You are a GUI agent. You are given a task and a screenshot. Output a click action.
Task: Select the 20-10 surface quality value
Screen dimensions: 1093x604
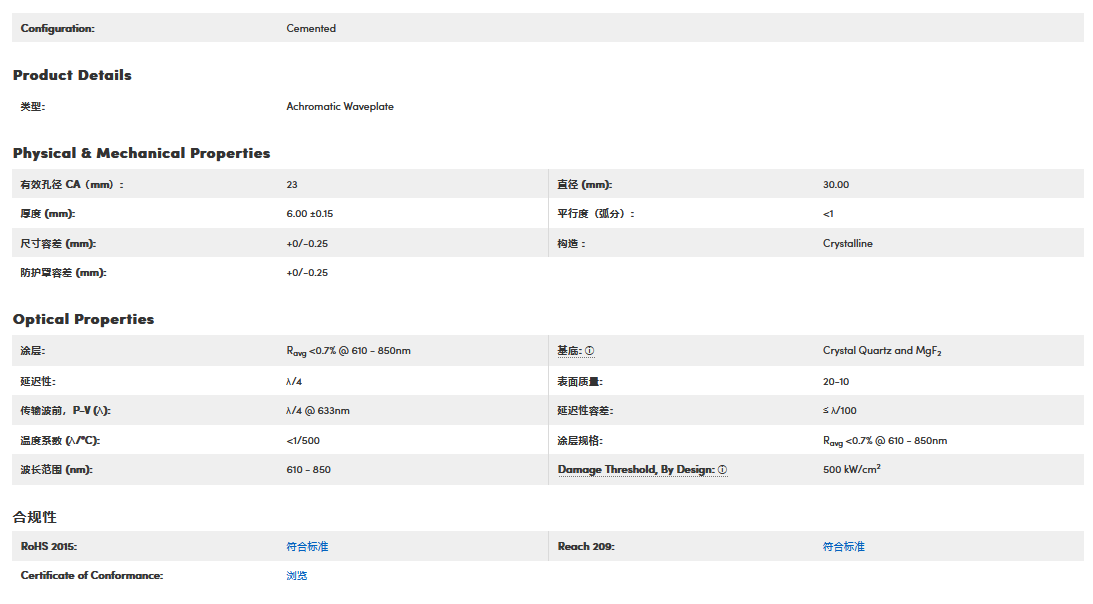coord(836,382)
